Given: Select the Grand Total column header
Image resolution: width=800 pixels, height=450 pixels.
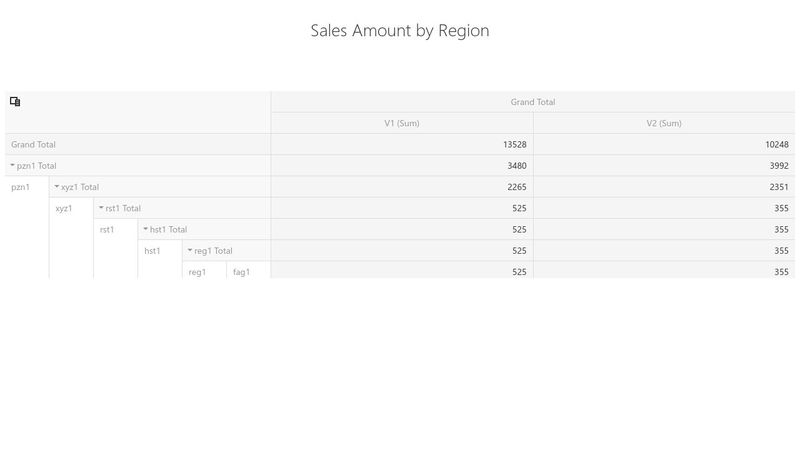Looking at the screenshot, I should pos(532,102).
